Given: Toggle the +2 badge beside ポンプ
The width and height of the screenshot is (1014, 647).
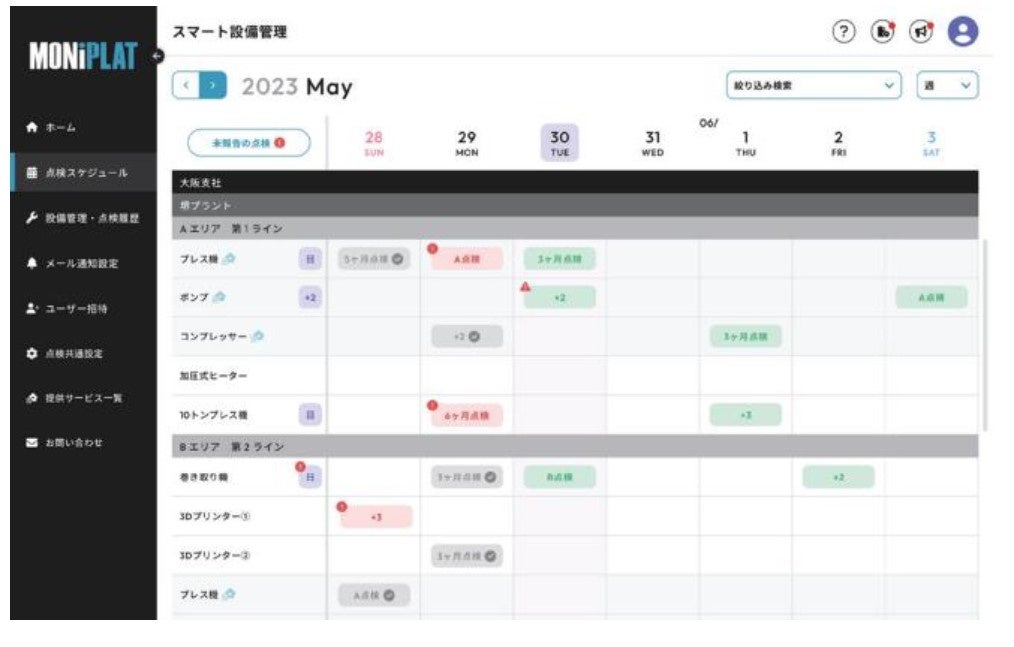Looking at the screenshot, I should 310,298.
